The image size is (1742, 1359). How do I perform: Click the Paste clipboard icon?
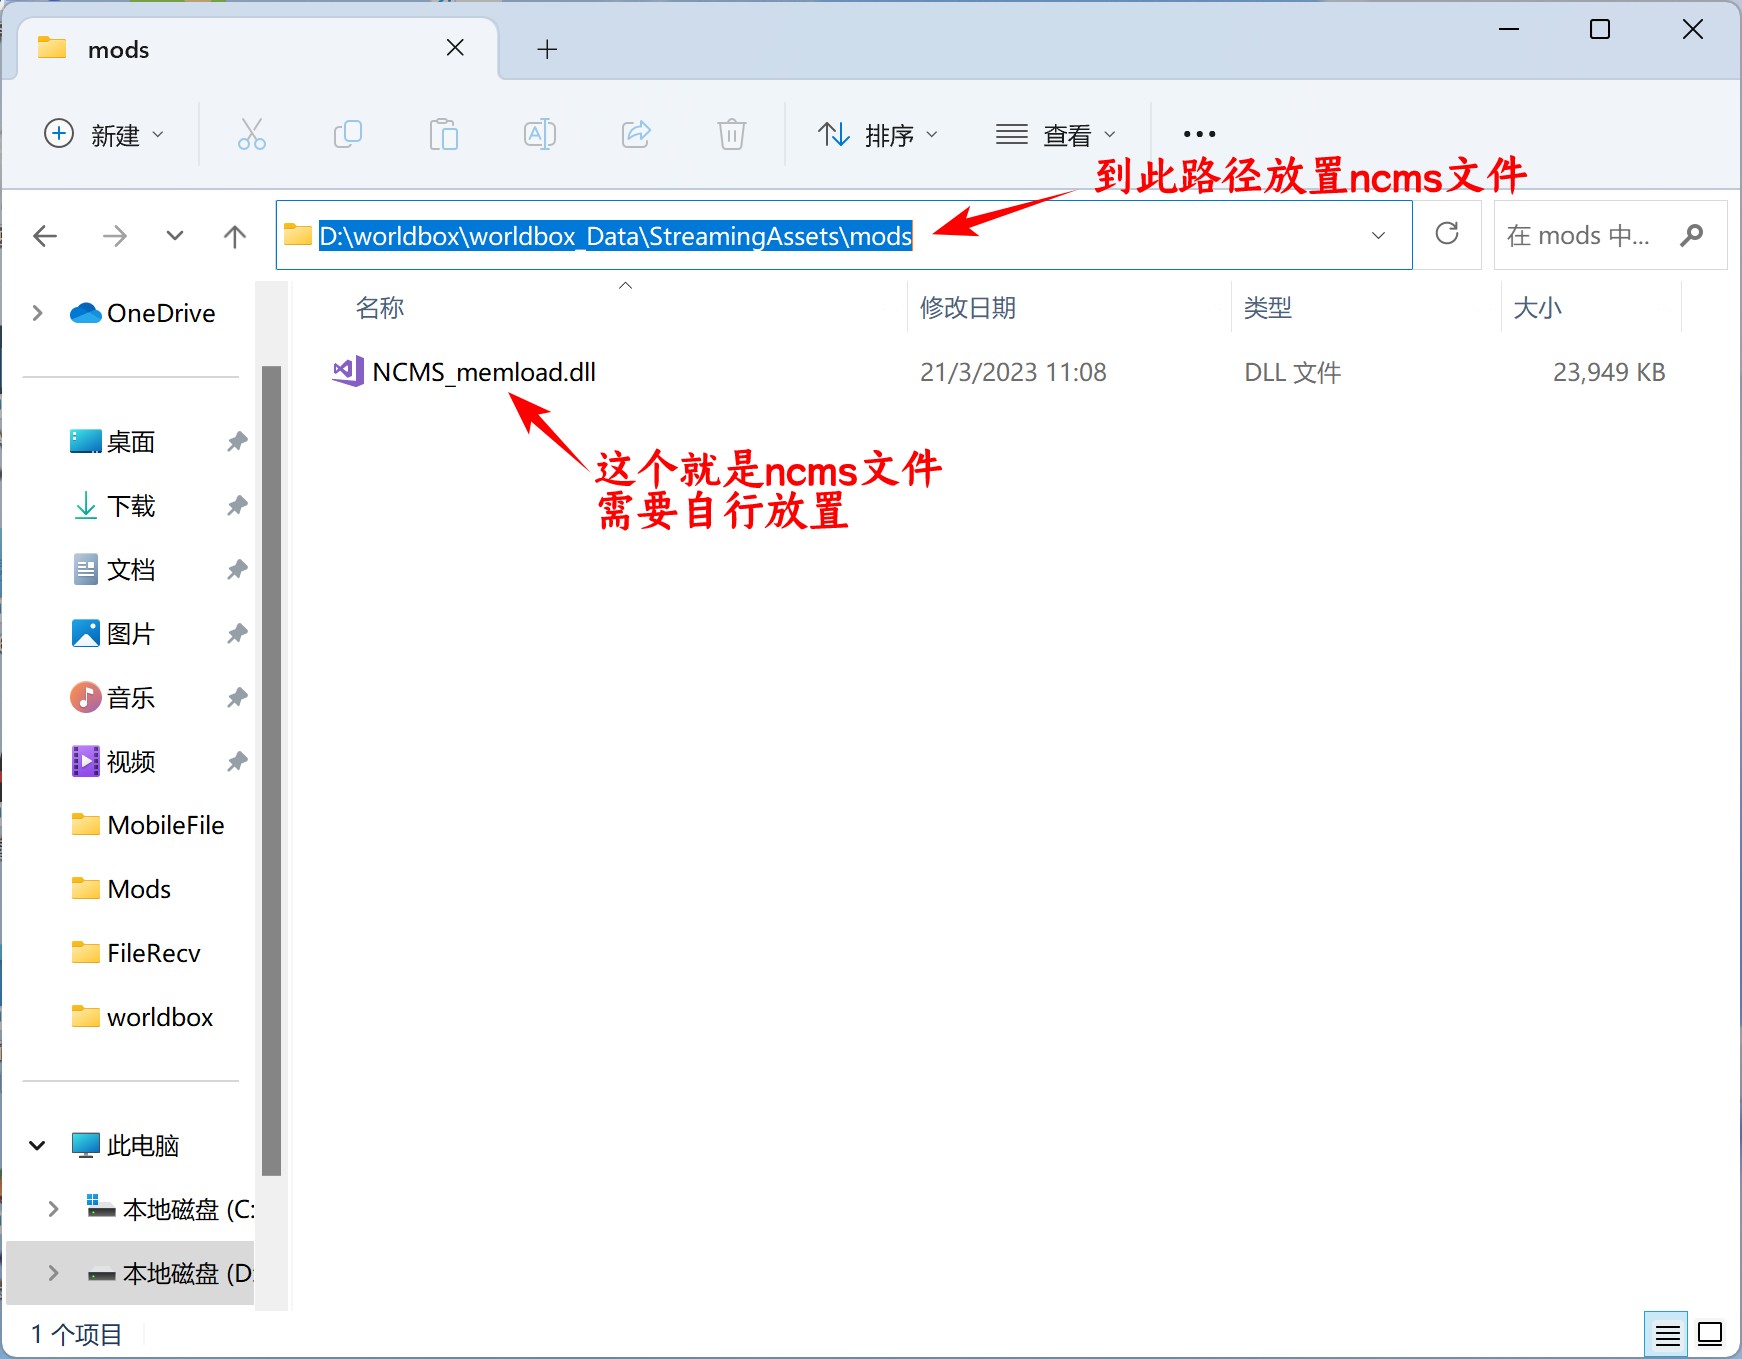click(443, 134)
